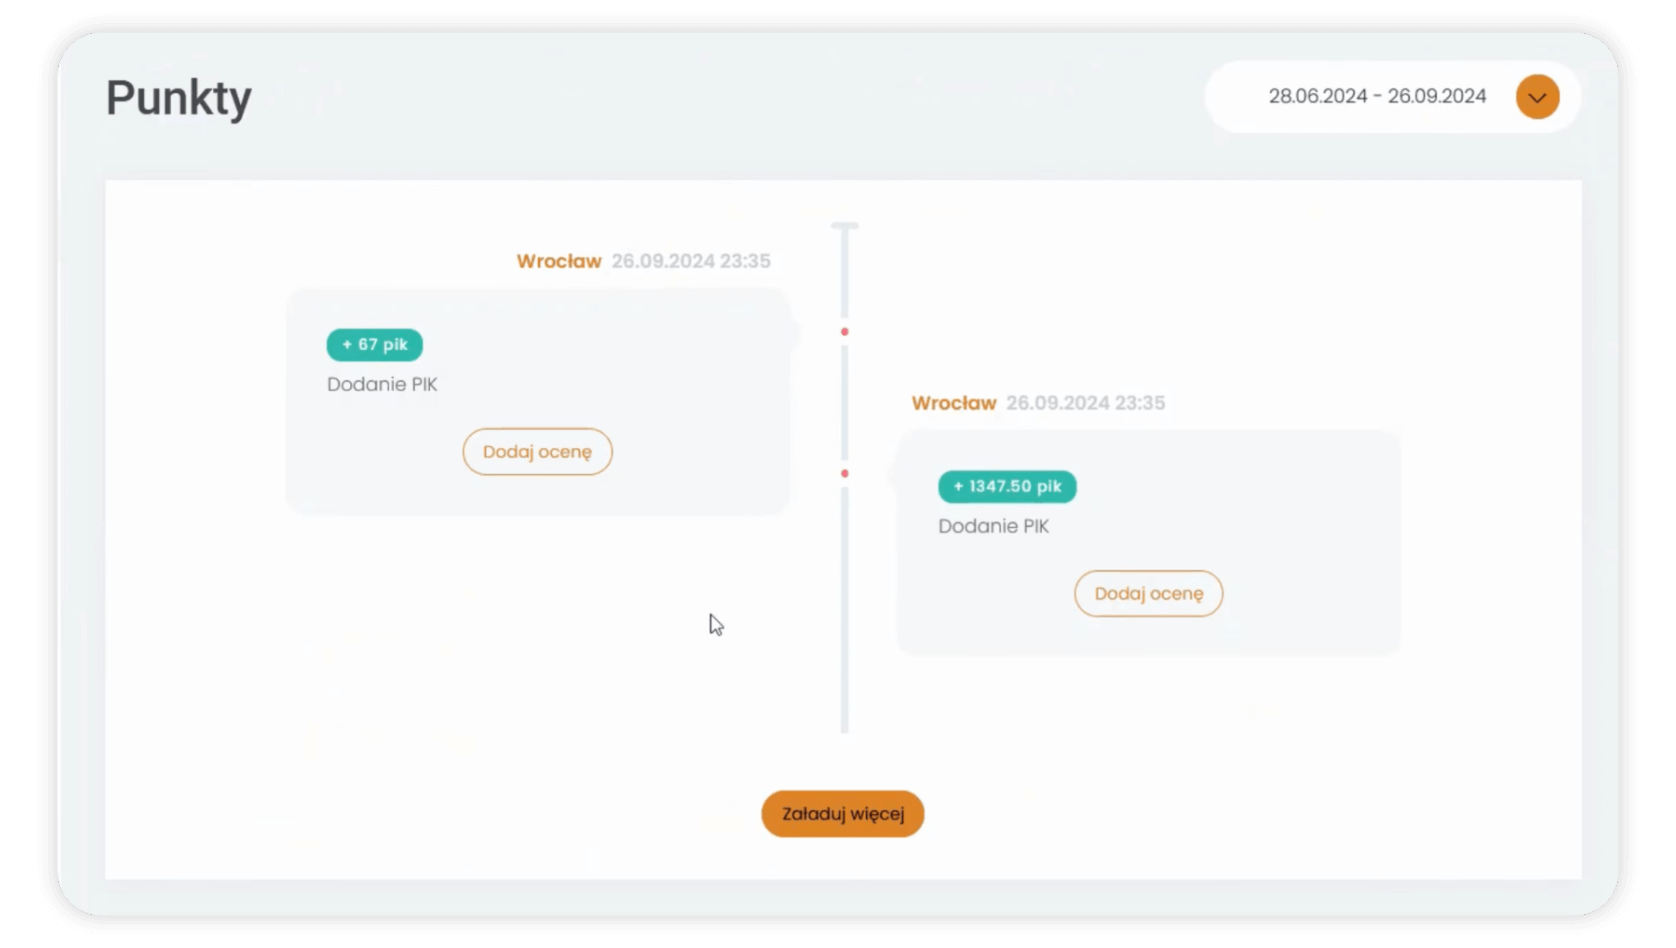
Task: Click Dodanie PIK text in the 67 pik card
Action: click(382, 385)
